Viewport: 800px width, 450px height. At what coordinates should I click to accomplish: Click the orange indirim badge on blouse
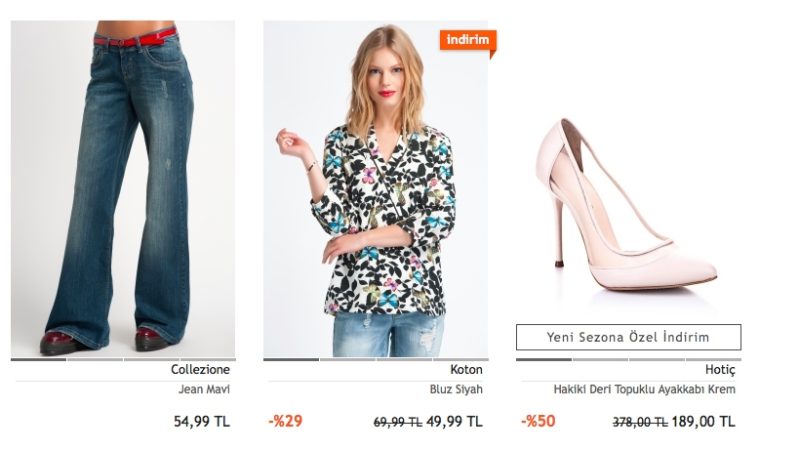pos(468,41)
